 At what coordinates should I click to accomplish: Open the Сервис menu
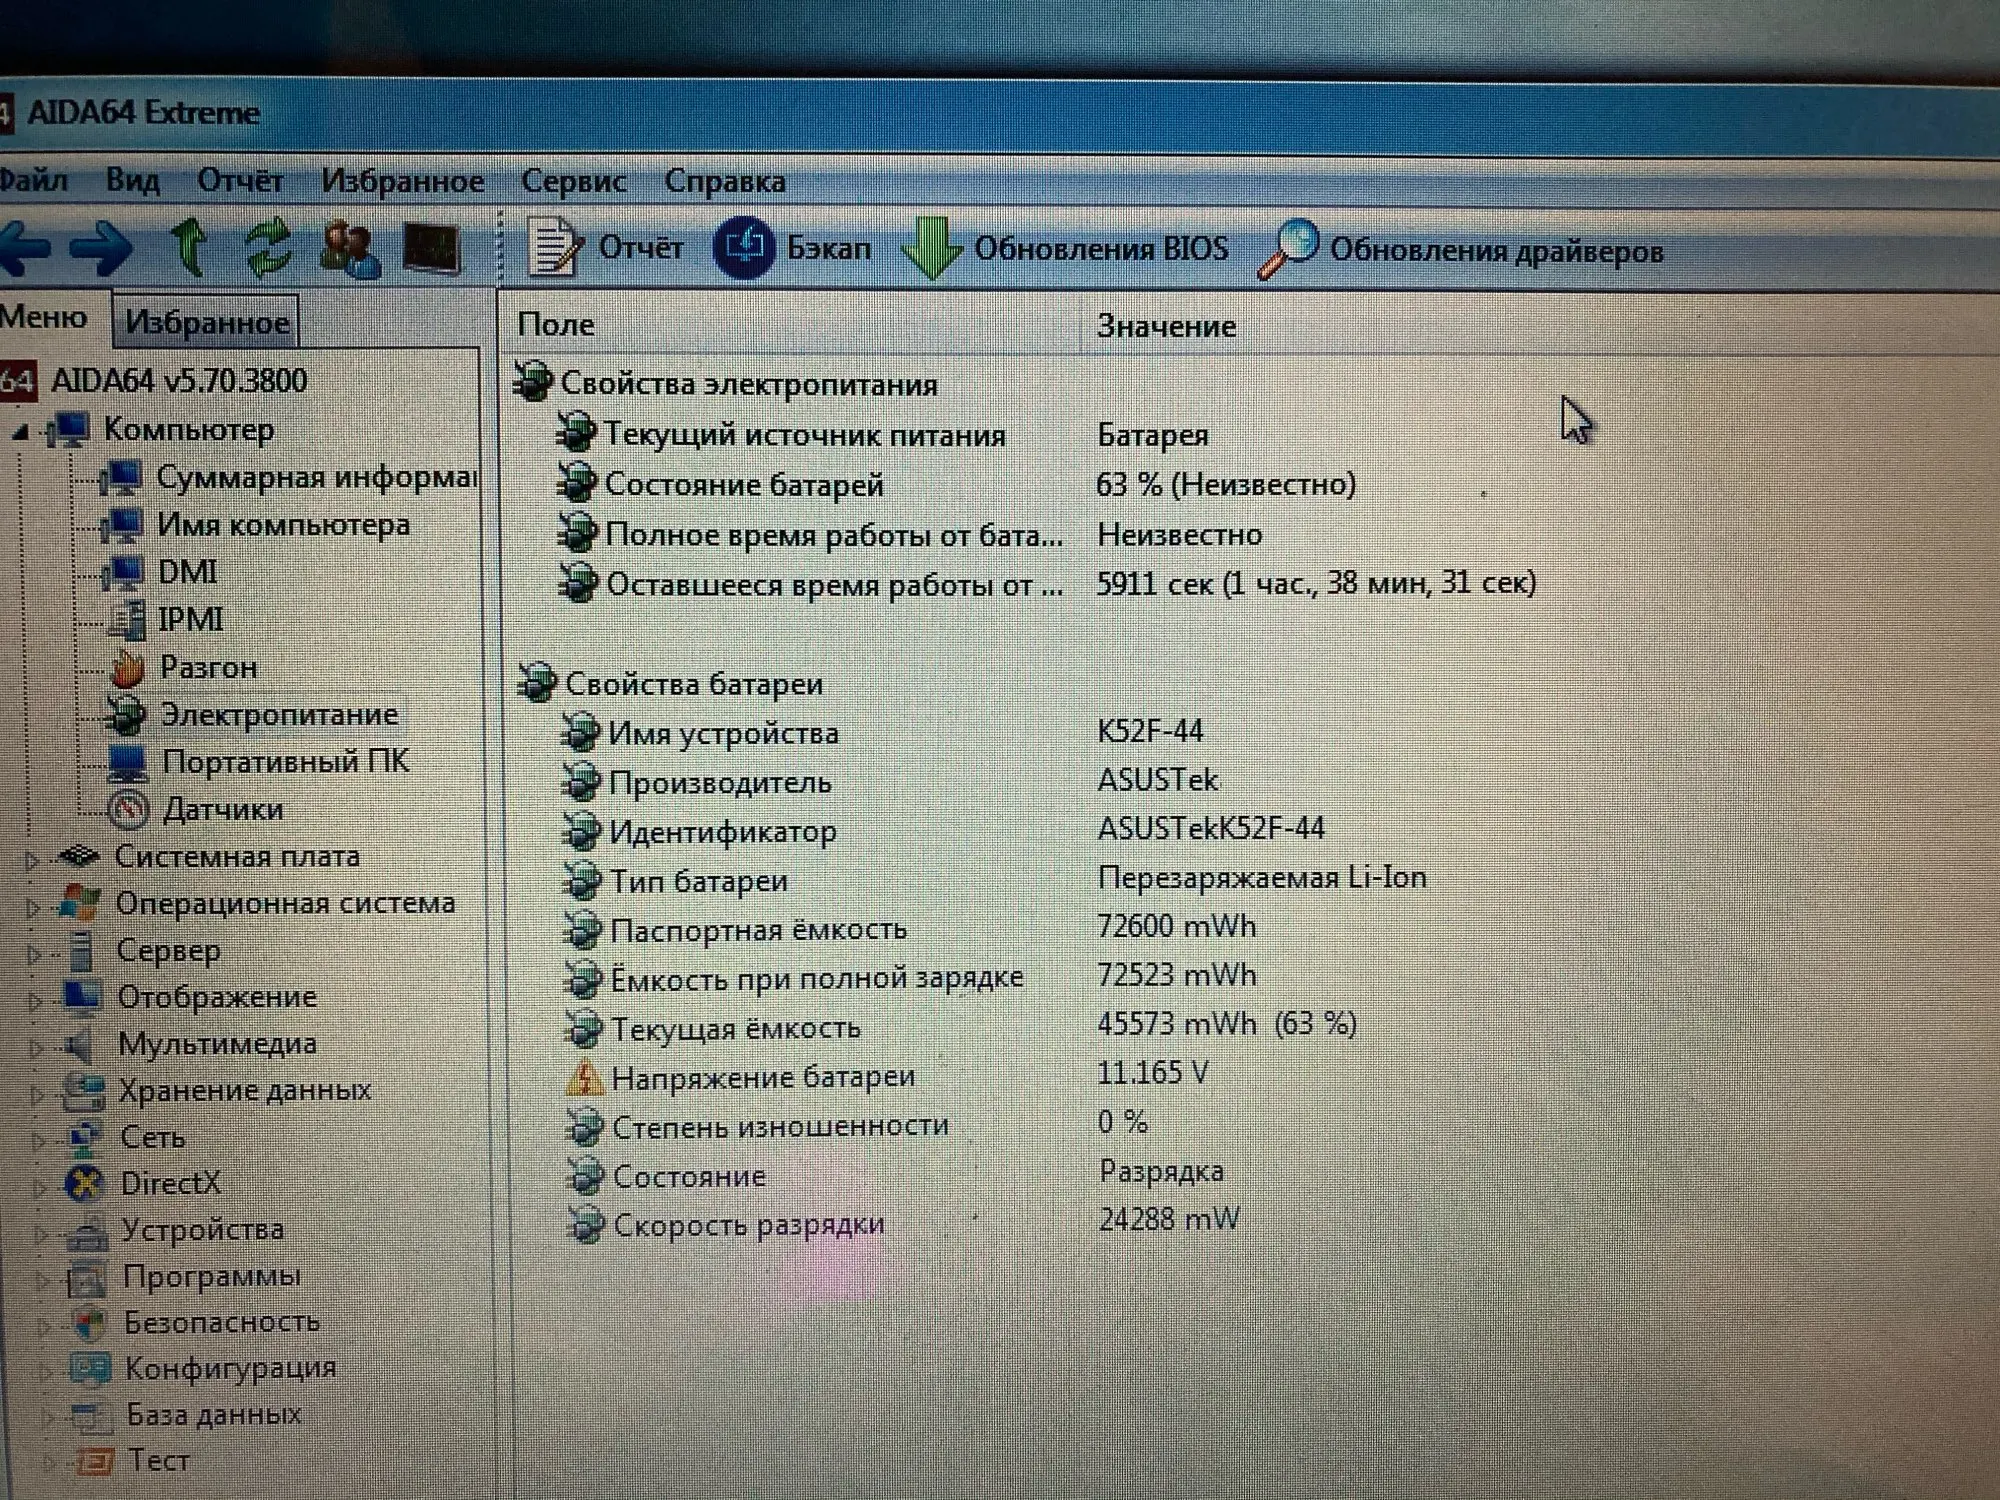pyautogui.click(x=573, y=181)
